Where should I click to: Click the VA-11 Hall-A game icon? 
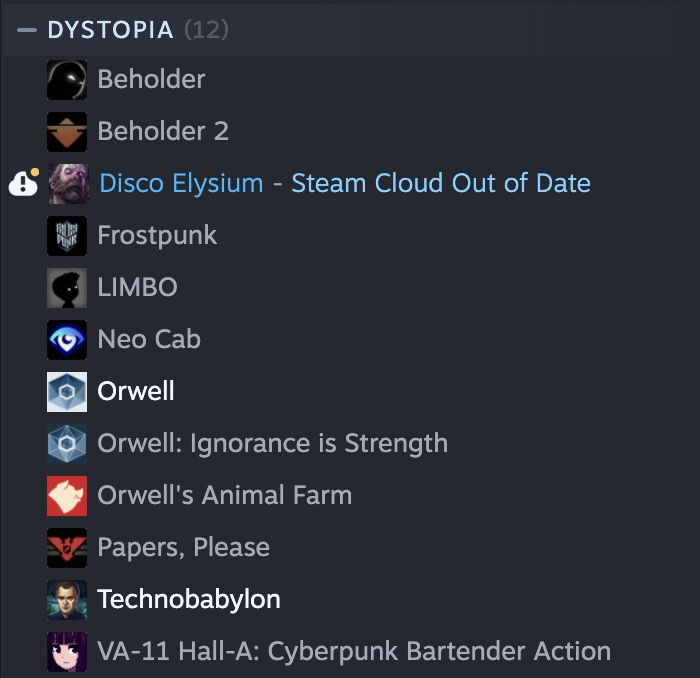67,652
